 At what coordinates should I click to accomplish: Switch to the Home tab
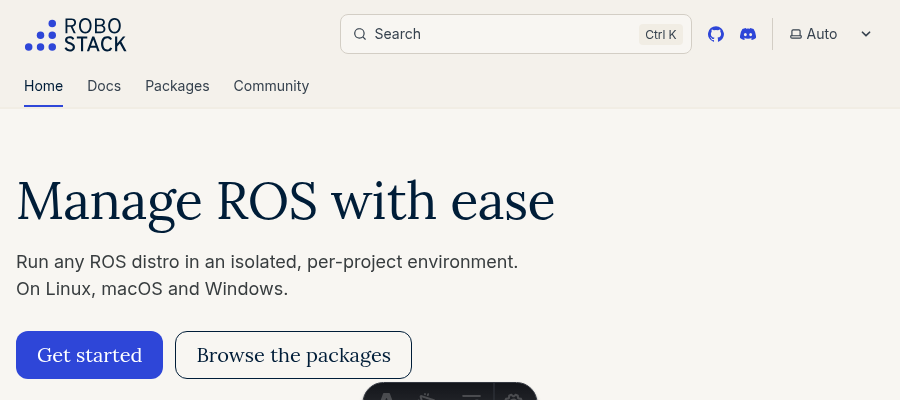(44, 86)
